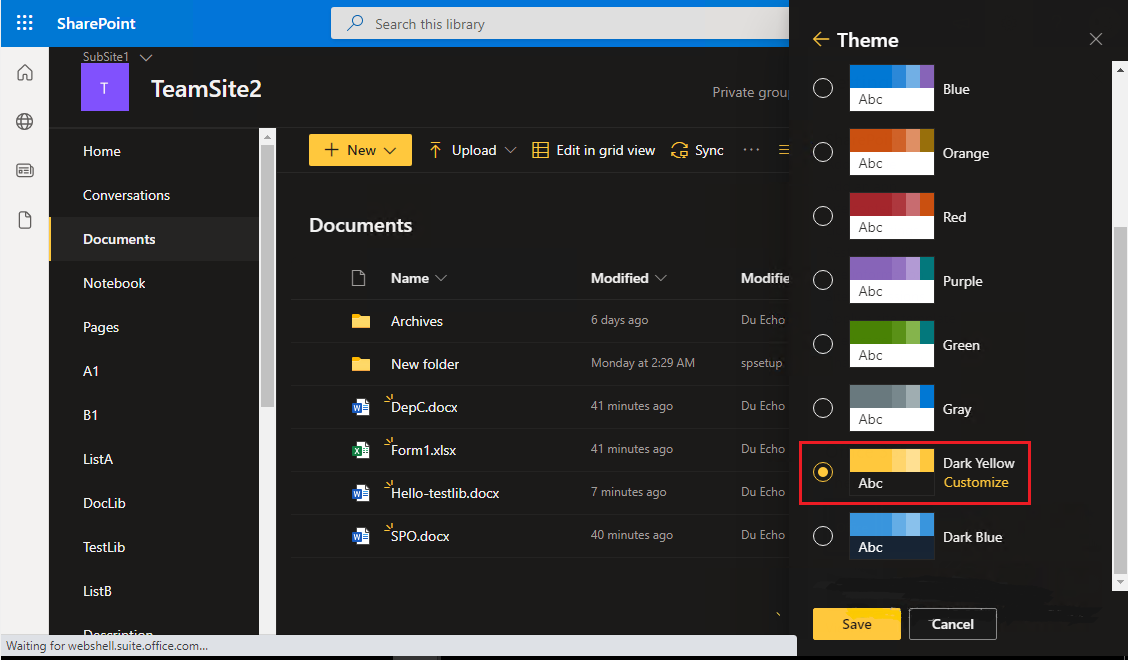
Task: Open the DepC.docx file name
Action: click(x=424, y=407)
